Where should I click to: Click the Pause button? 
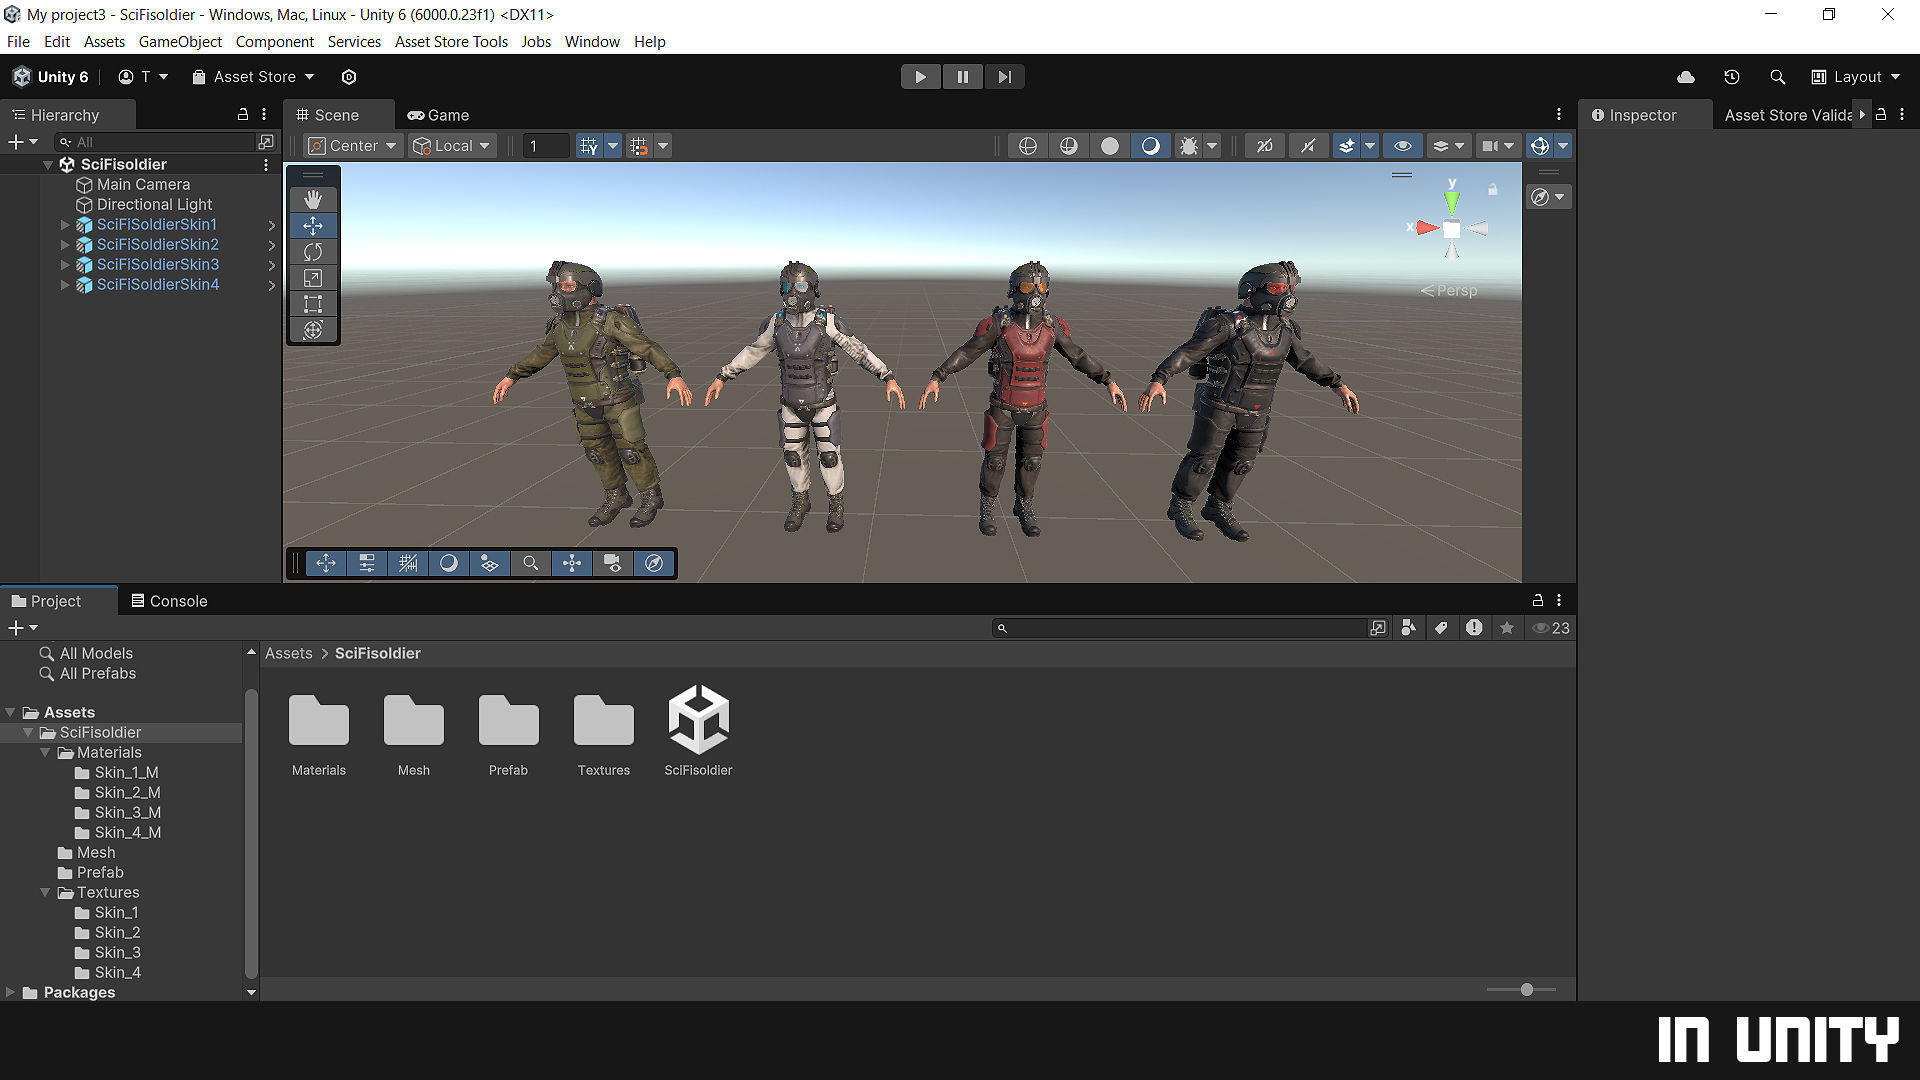(x=962, y=77)
